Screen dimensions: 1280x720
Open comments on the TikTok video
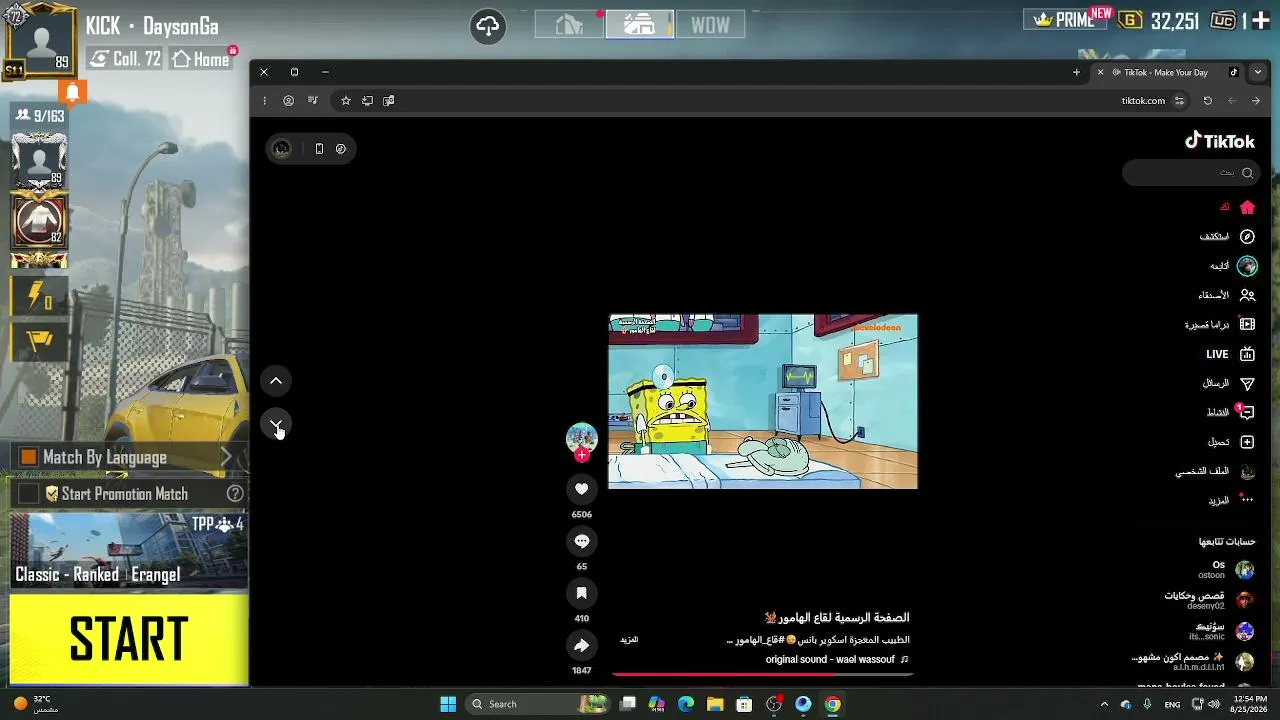[x=581, y=541]
